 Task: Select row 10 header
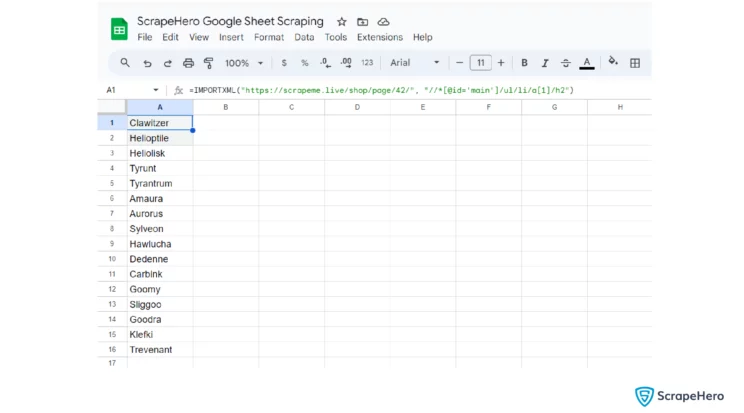coord(112,259)
